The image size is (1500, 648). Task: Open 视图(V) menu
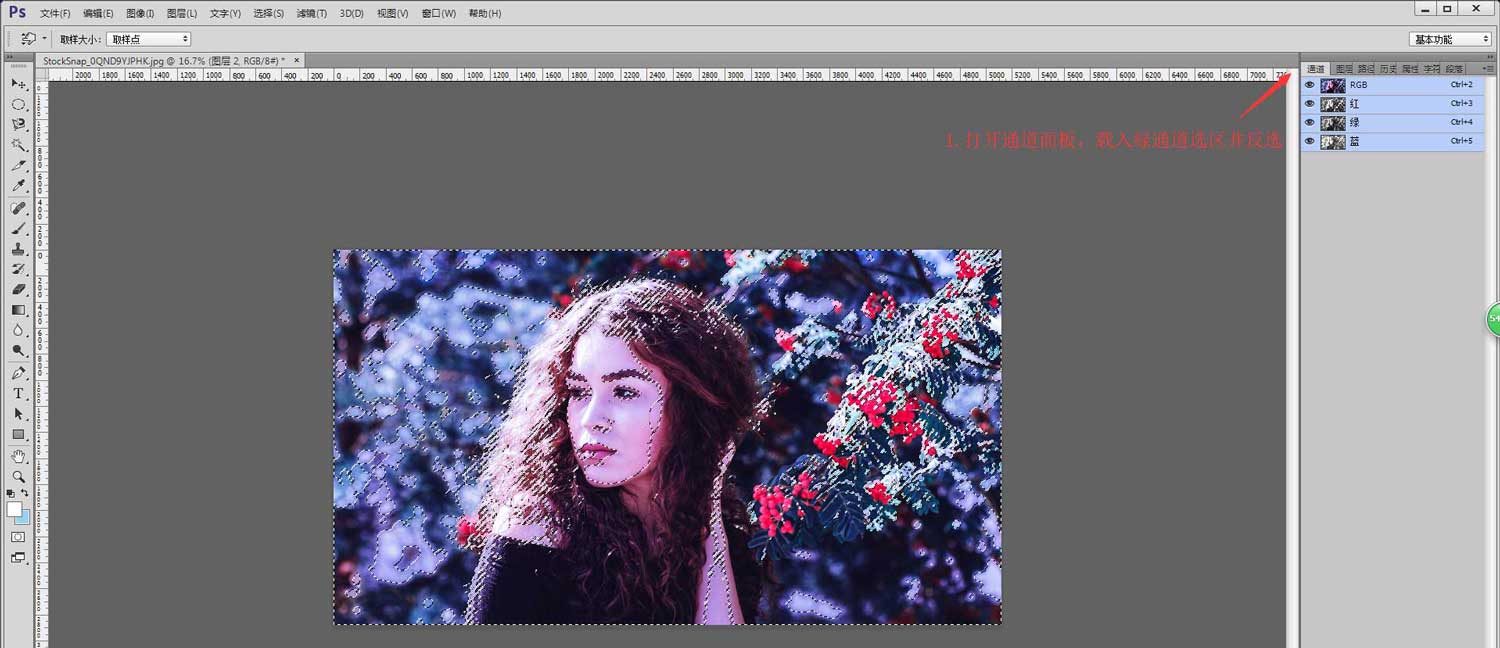coord(392,14)
